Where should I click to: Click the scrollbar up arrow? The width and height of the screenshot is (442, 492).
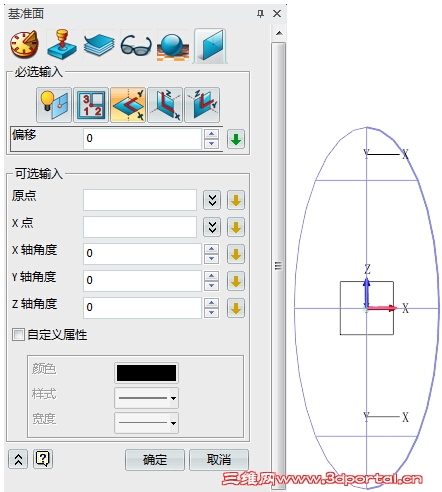pos(279,33)
